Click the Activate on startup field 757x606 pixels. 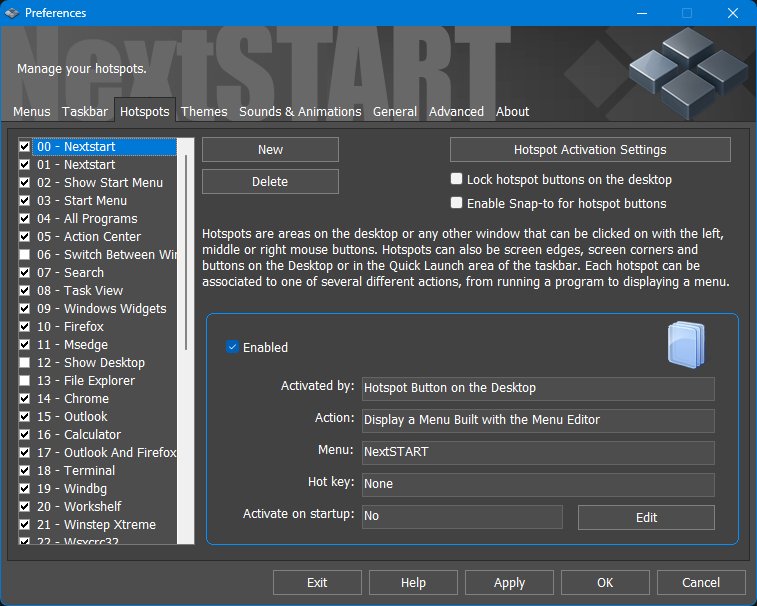[462, 516]
